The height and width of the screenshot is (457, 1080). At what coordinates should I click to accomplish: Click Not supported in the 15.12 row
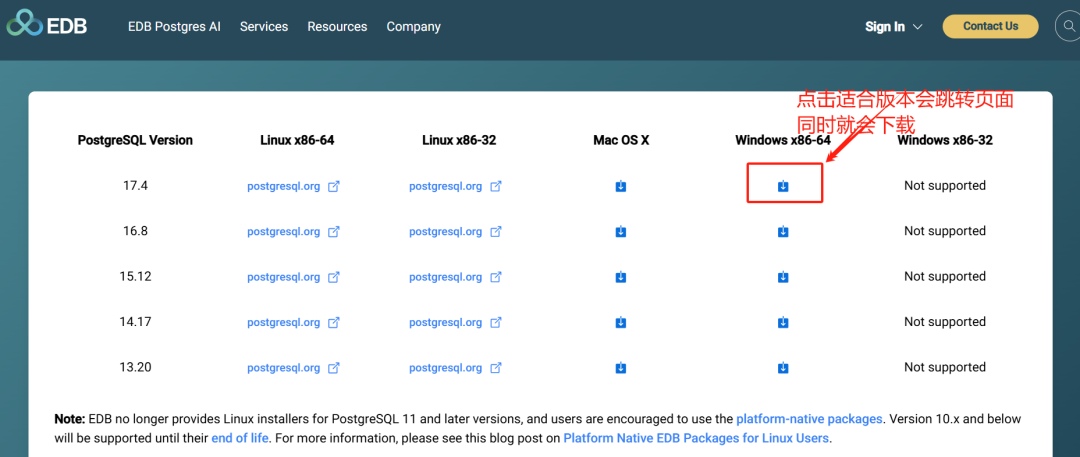(945, 277)
